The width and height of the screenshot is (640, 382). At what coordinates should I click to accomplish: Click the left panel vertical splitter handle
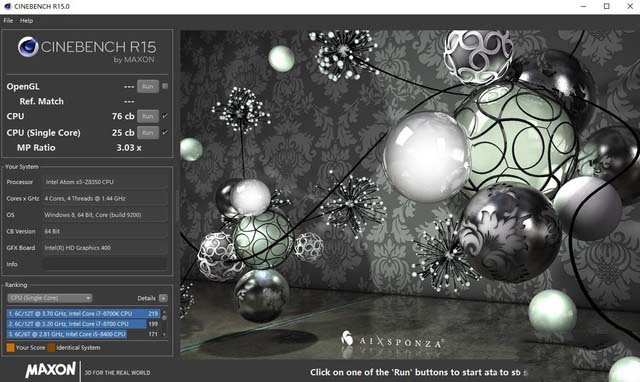[177, 206]
